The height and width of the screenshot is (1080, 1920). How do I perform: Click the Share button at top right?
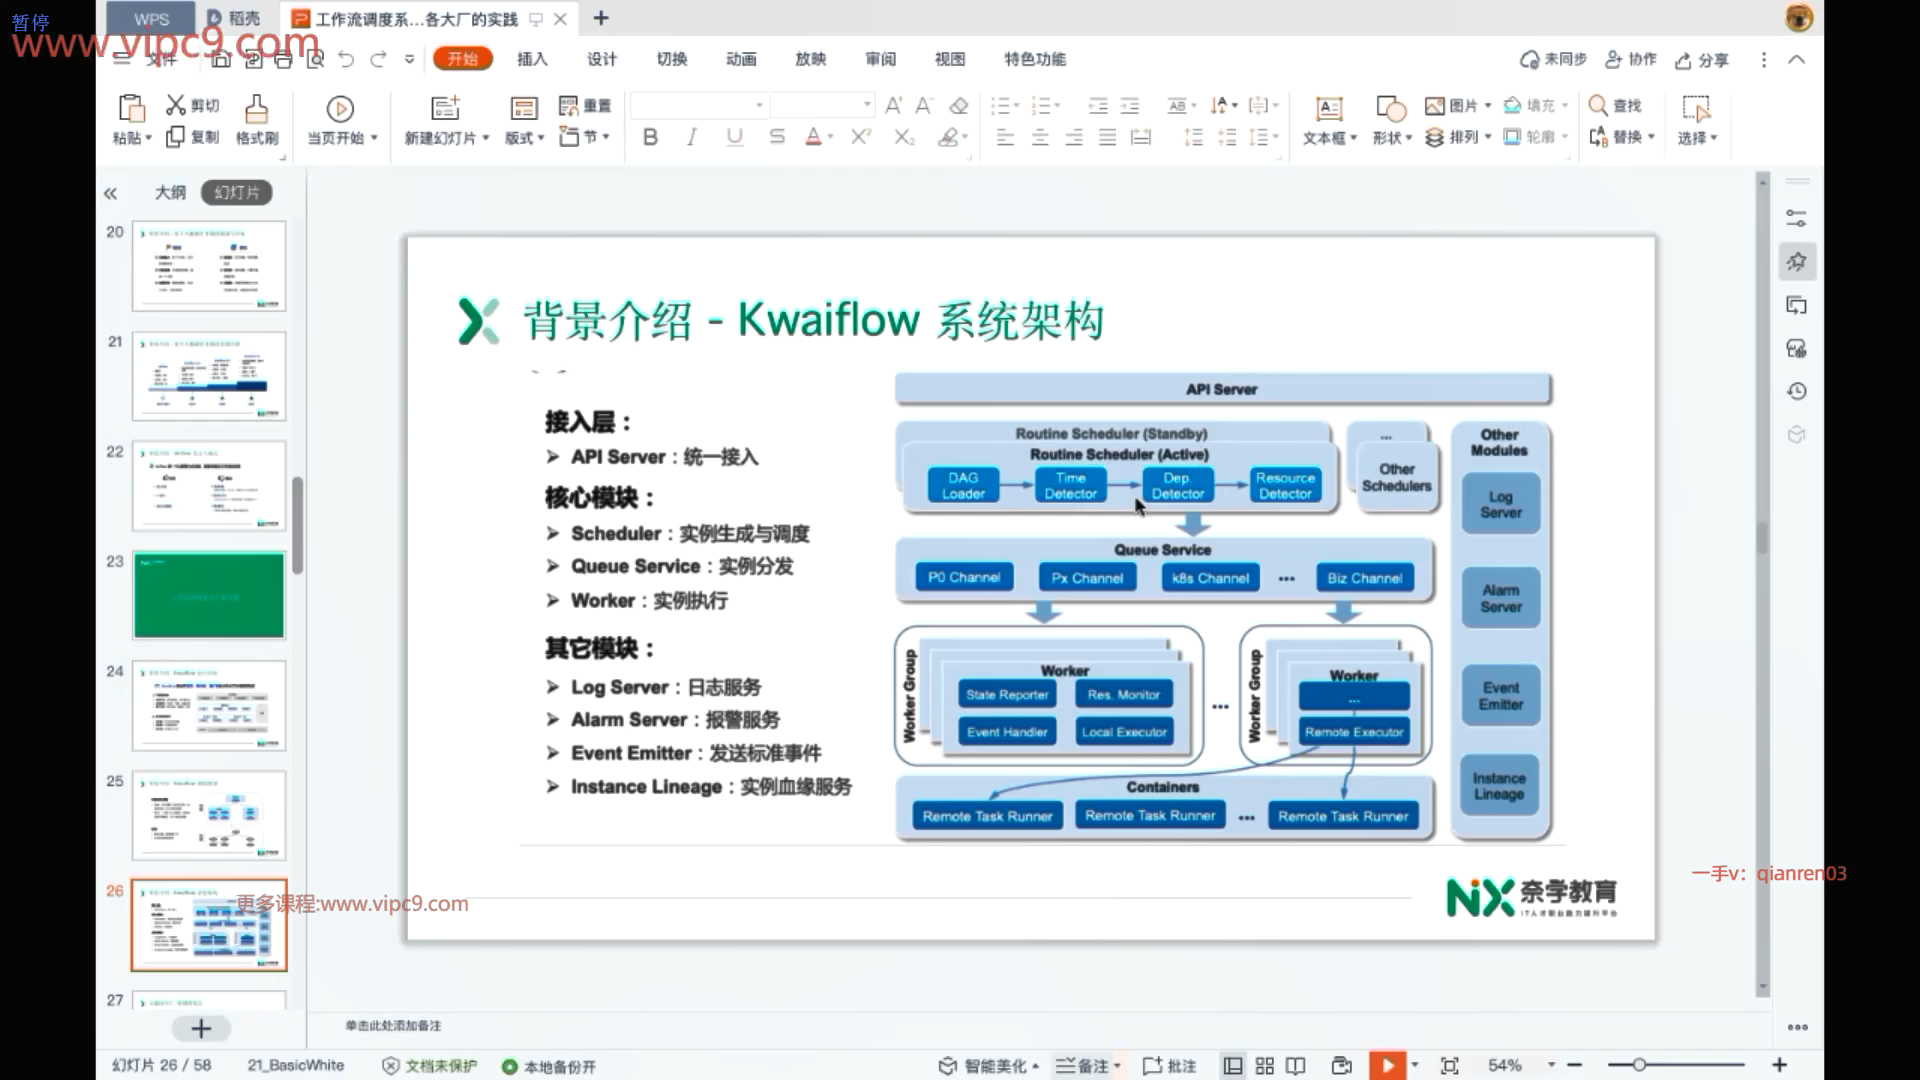[1702, 60]
